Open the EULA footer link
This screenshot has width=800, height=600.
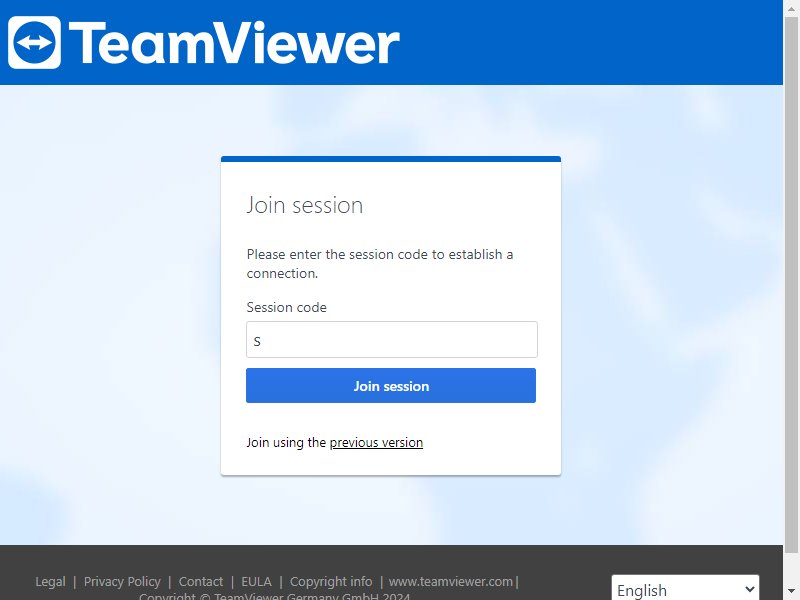point(256,582)
